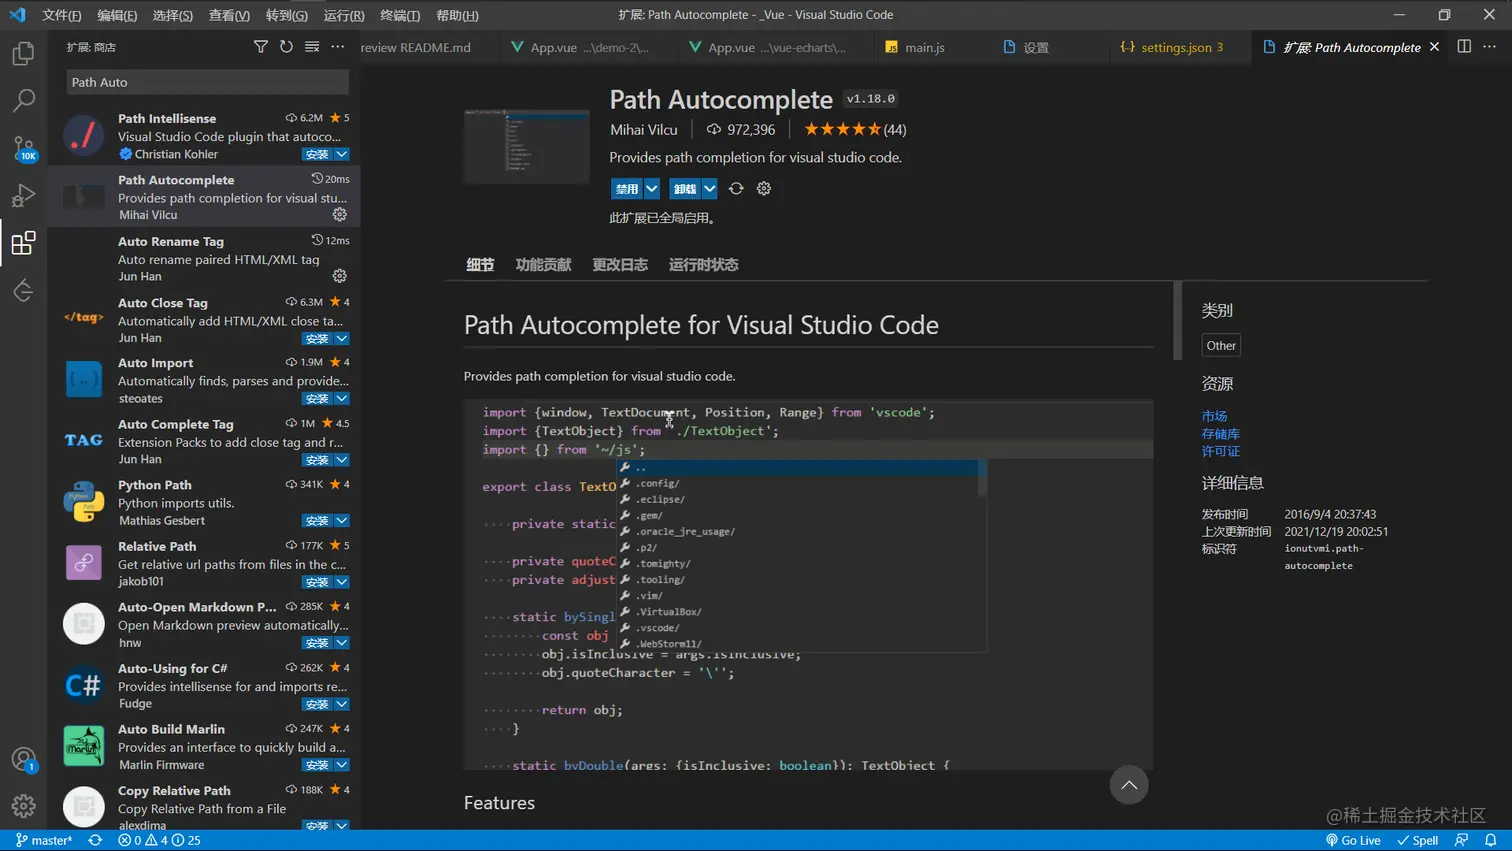The height and width of the screenshot is (851, 1512).
Task: Expand install dropdown for Auto Close Tag
Action: coord(342,338)
